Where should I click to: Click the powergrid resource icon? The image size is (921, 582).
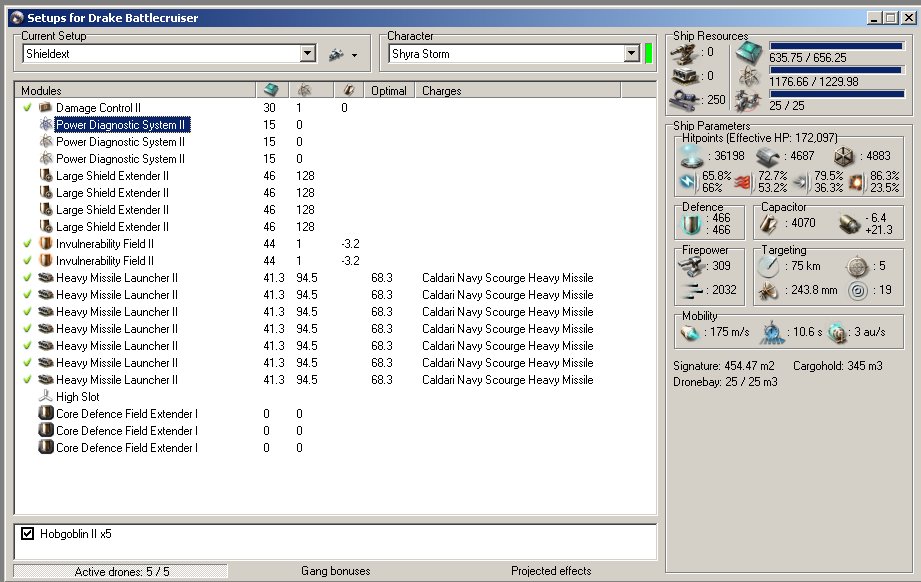(749, 77)
